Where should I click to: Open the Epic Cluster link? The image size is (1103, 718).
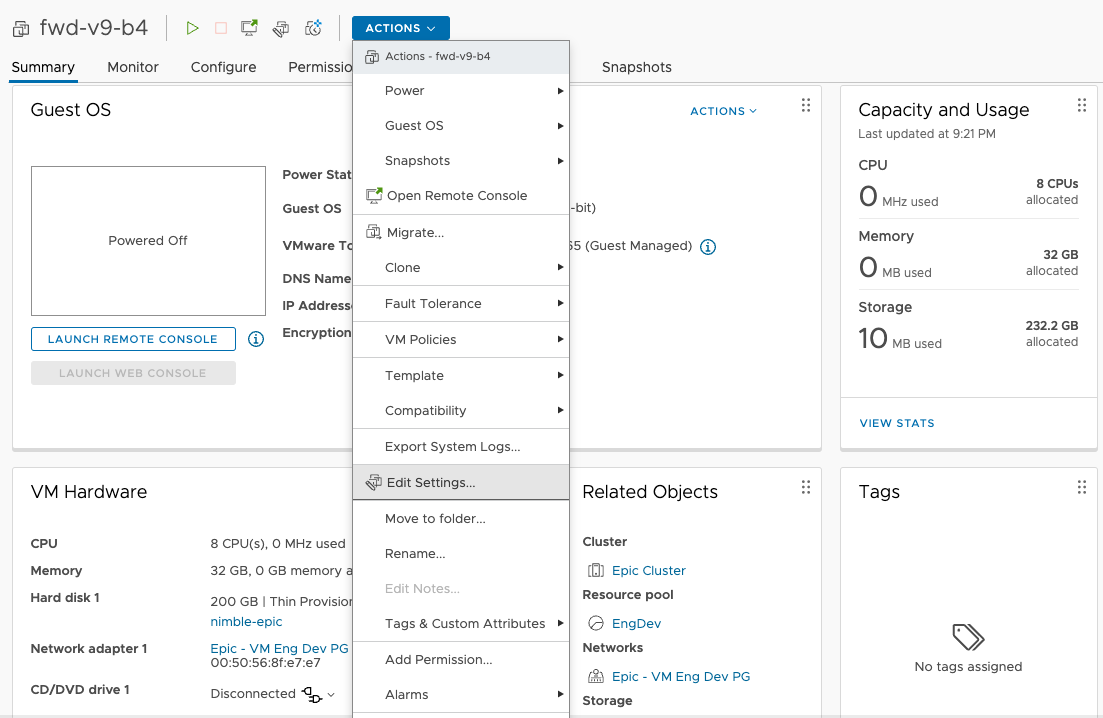coord(648,570)
